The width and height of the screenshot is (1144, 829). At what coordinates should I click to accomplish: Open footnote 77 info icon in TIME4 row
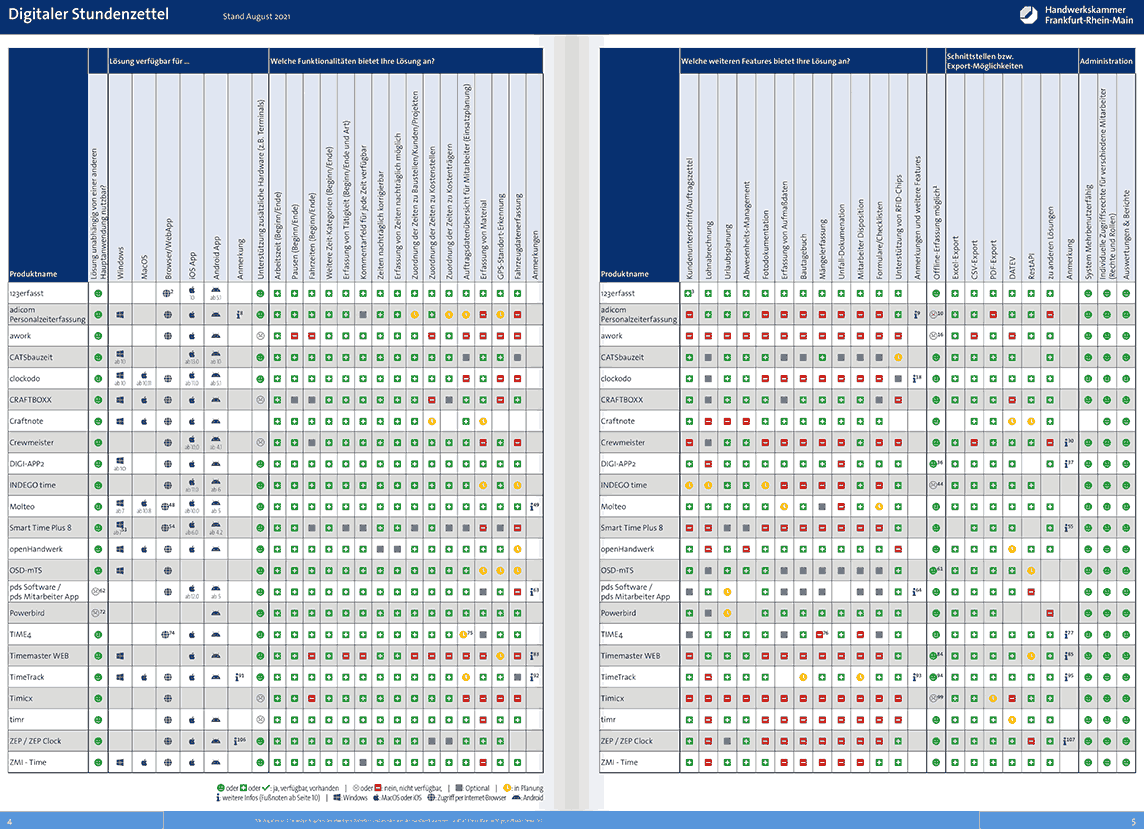1069,635
